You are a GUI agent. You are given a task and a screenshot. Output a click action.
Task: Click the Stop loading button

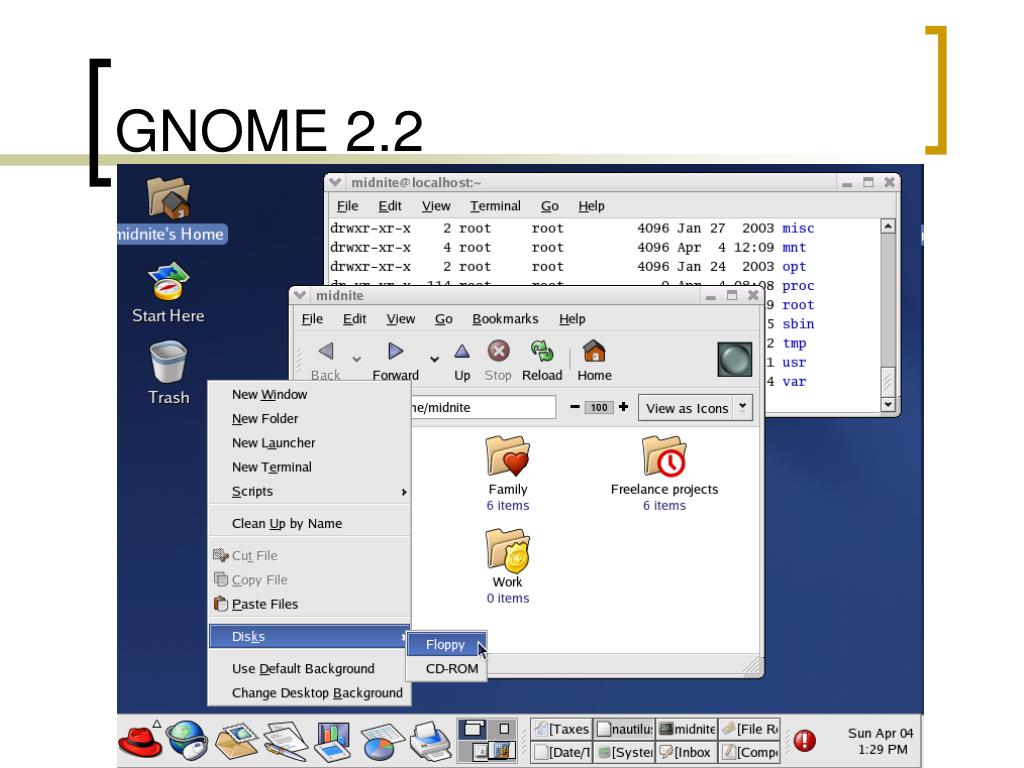(x=498, y=360)
